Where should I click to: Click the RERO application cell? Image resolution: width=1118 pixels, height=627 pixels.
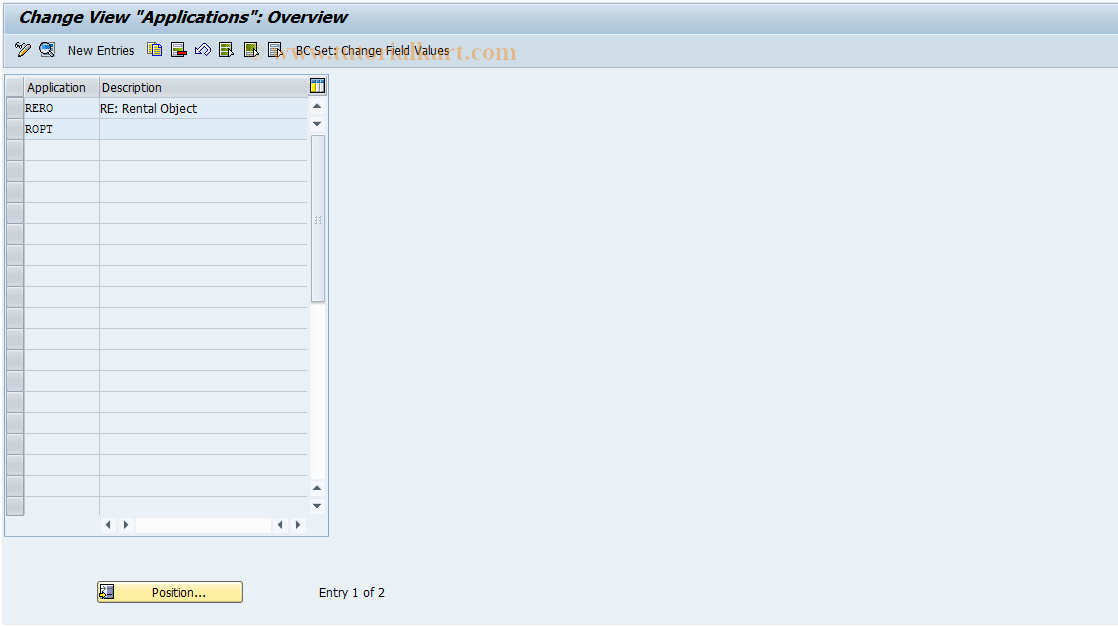pyautogui.click(x=61, y=108)
